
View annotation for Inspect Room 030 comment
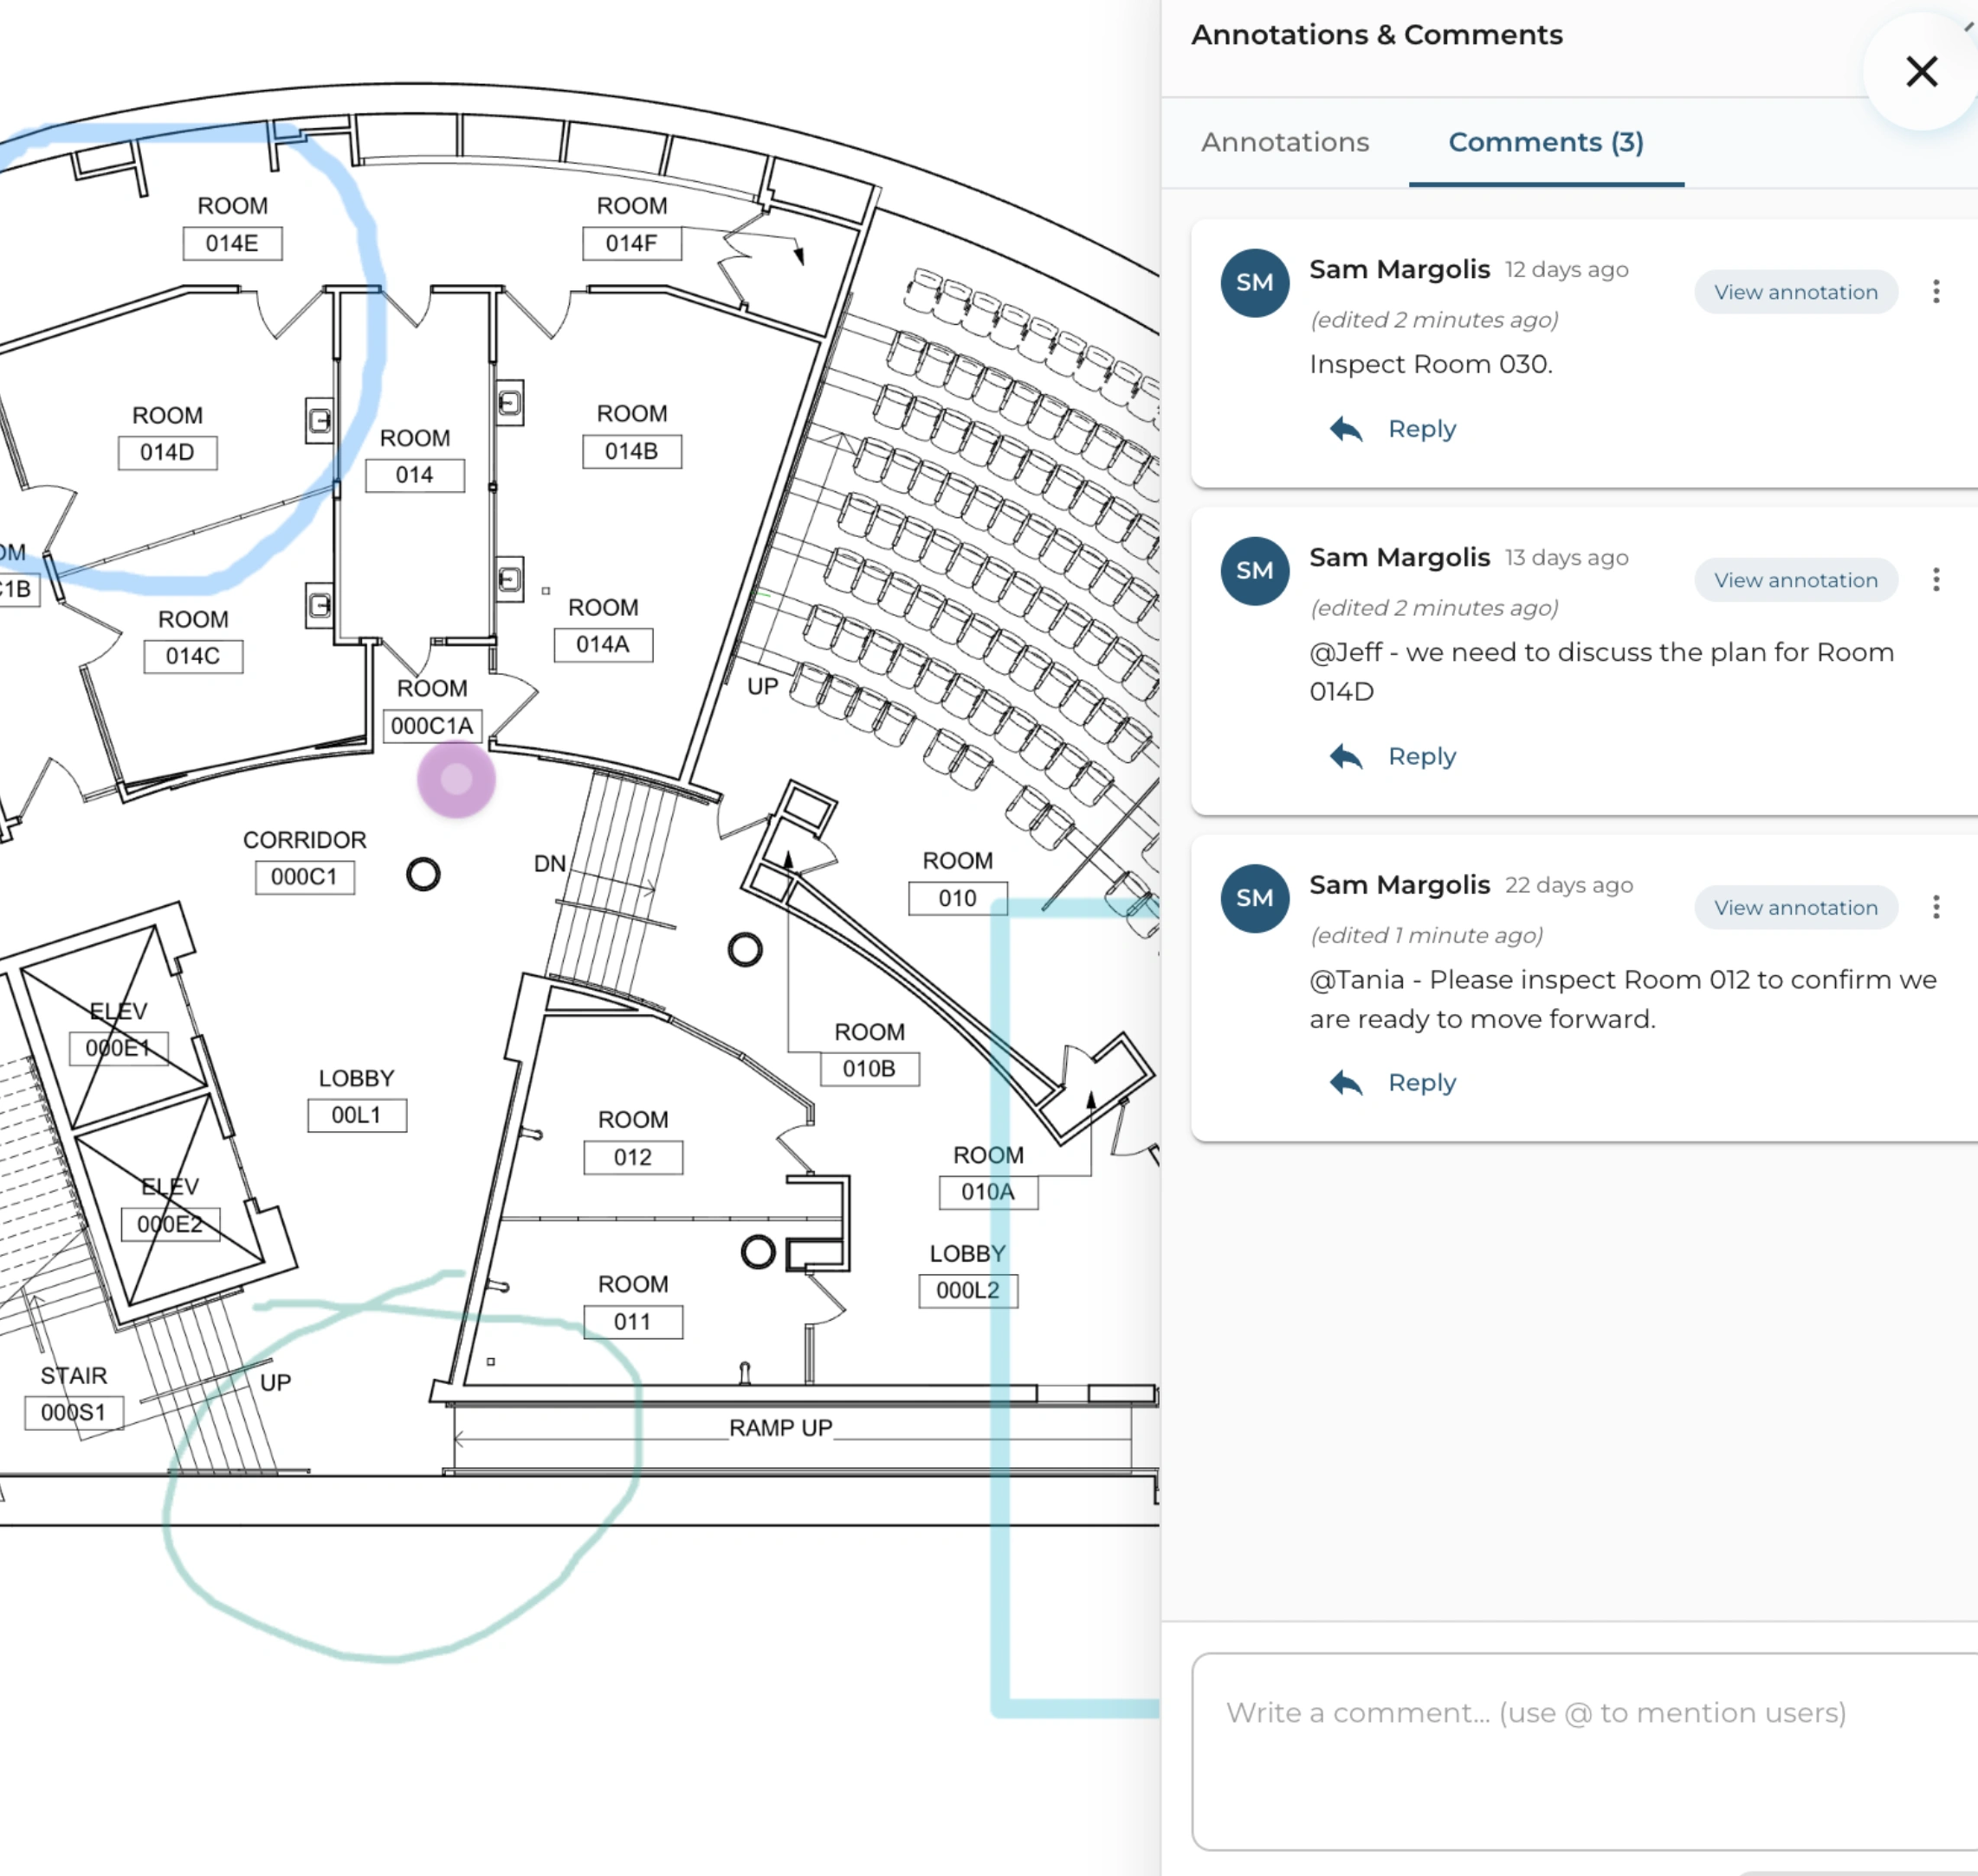[x=1795, y=292]
